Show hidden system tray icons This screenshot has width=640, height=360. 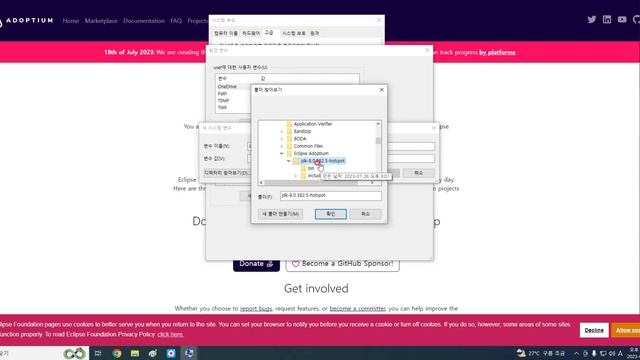pos(576,353)
